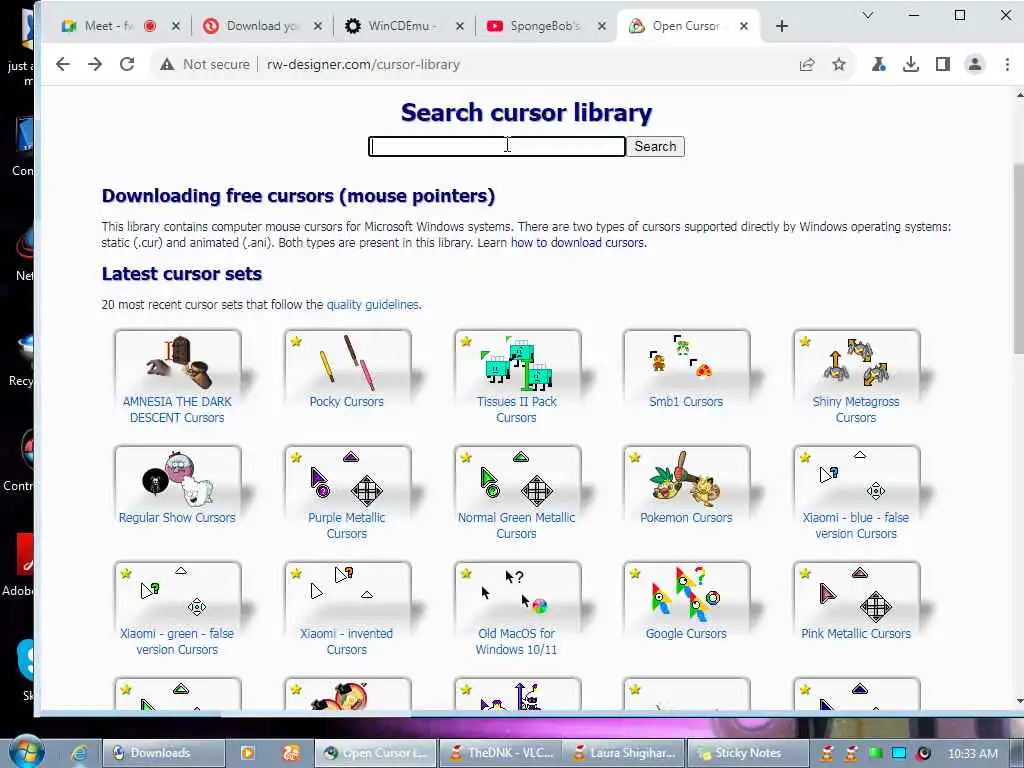Close the Open Cursor Library tab

tap(744, 26)
